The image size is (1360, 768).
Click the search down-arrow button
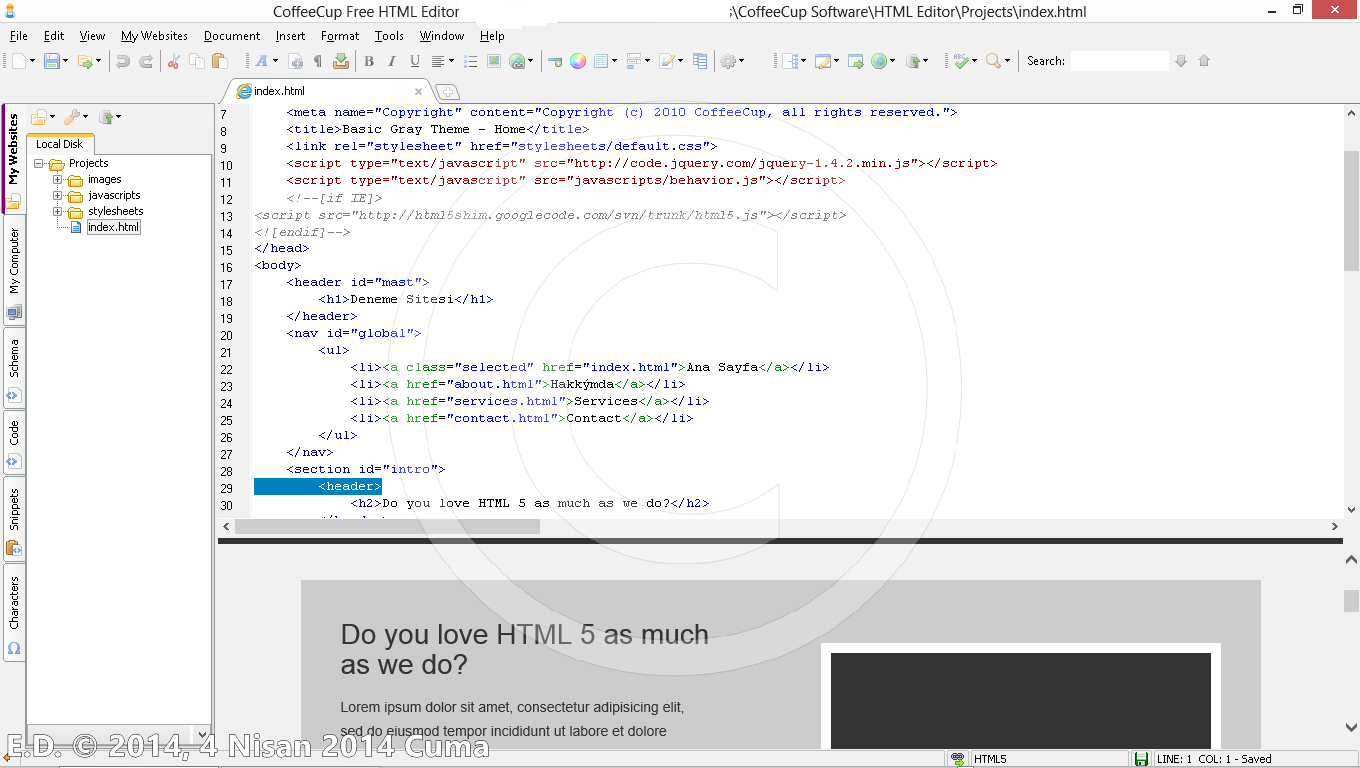tap(1181, 61)
